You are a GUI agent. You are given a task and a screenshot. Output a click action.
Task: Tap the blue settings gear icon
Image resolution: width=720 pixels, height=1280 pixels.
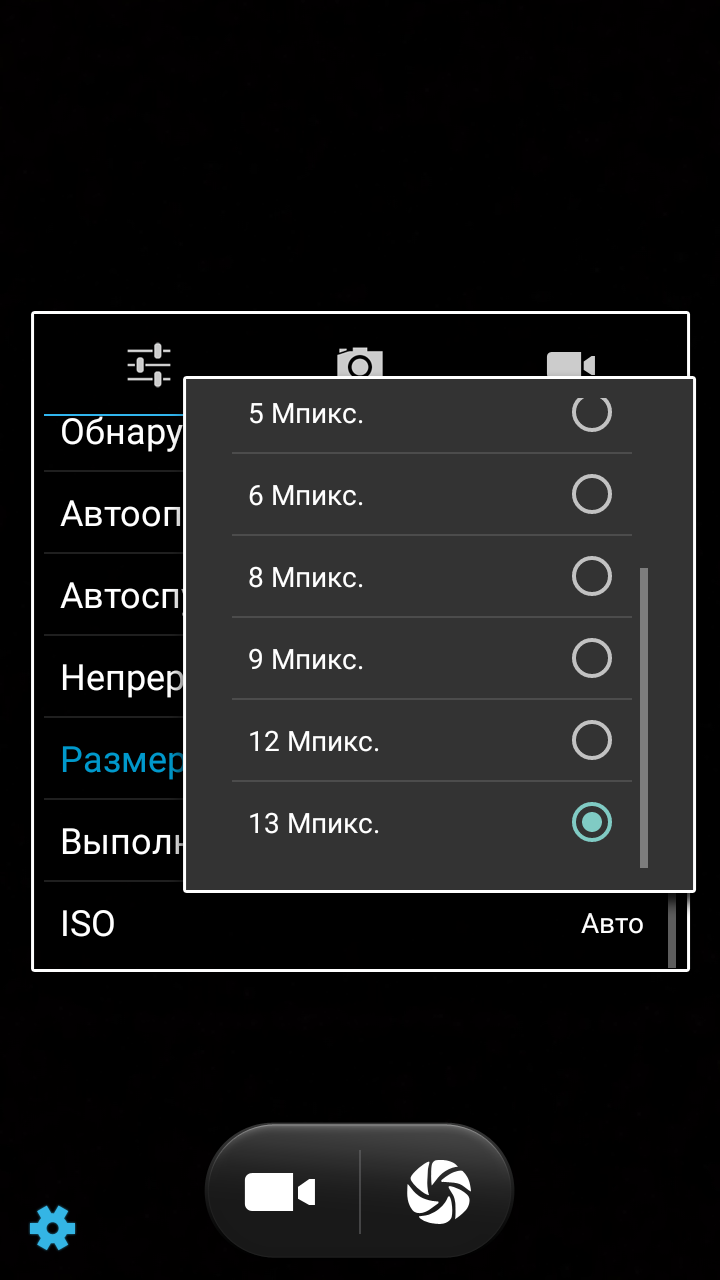click(52, 1227)
